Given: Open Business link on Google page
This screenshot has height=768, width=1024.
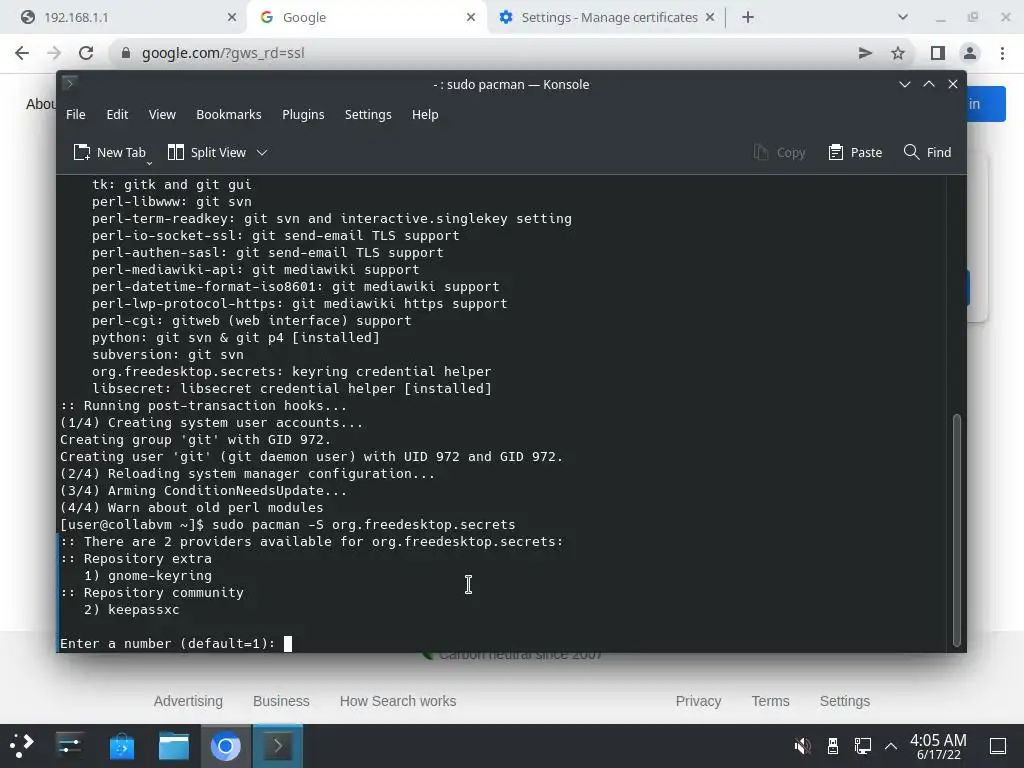Looking at the screenshot, I should tap(281, 701).
